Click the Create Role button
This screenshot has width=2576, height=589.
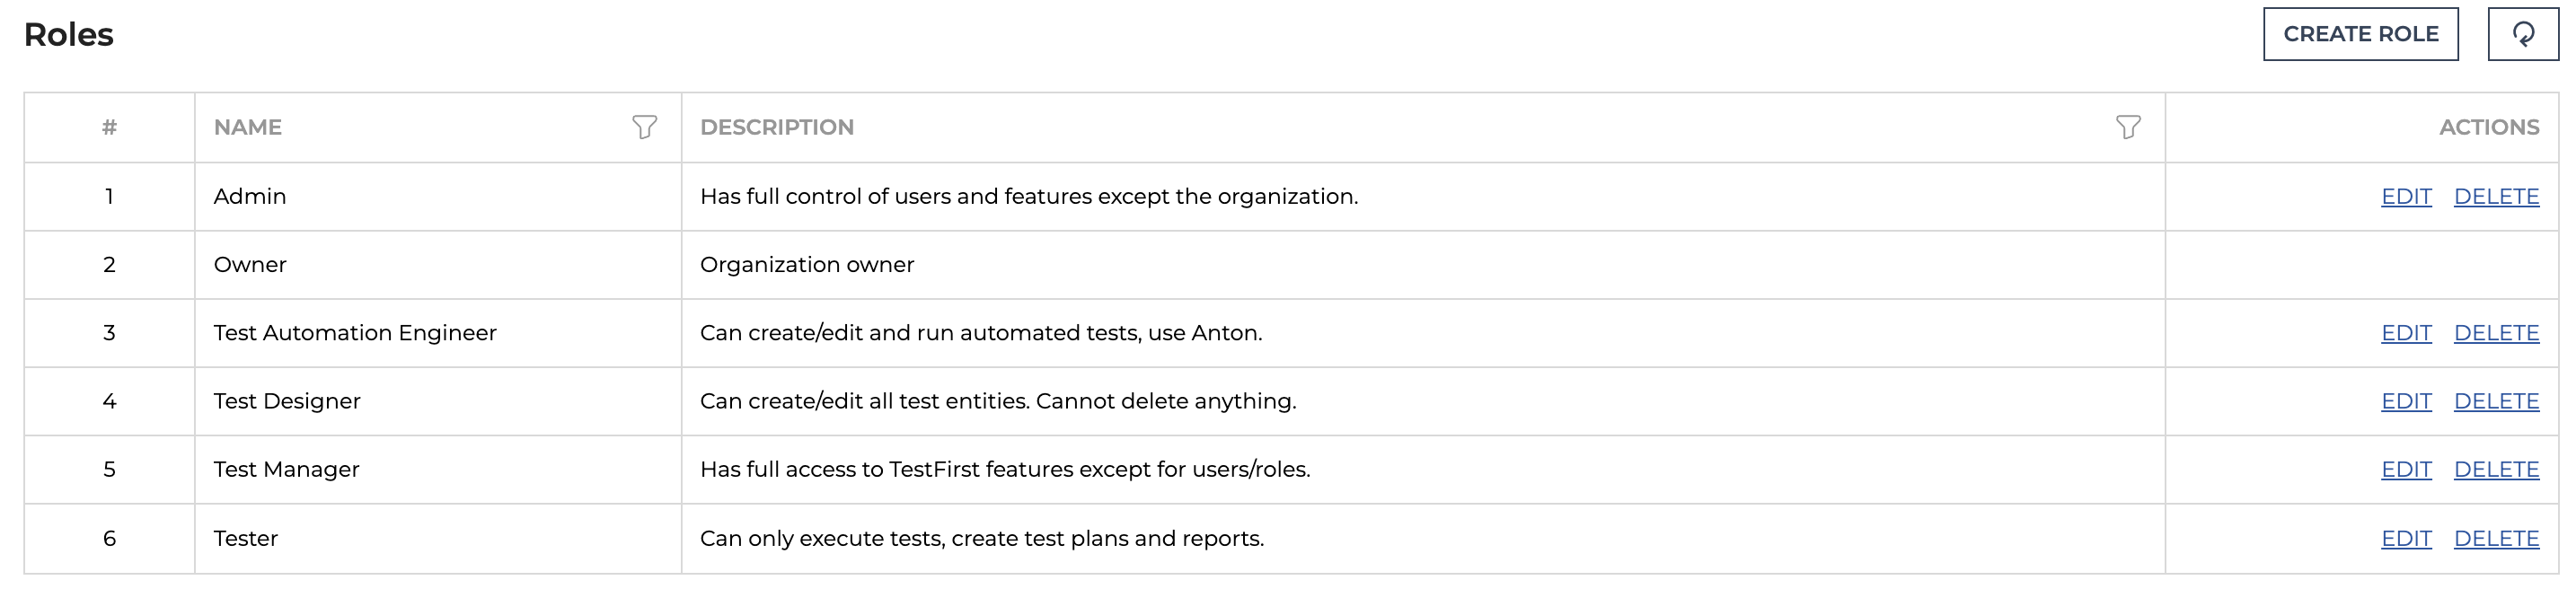tap(2360, 34)
